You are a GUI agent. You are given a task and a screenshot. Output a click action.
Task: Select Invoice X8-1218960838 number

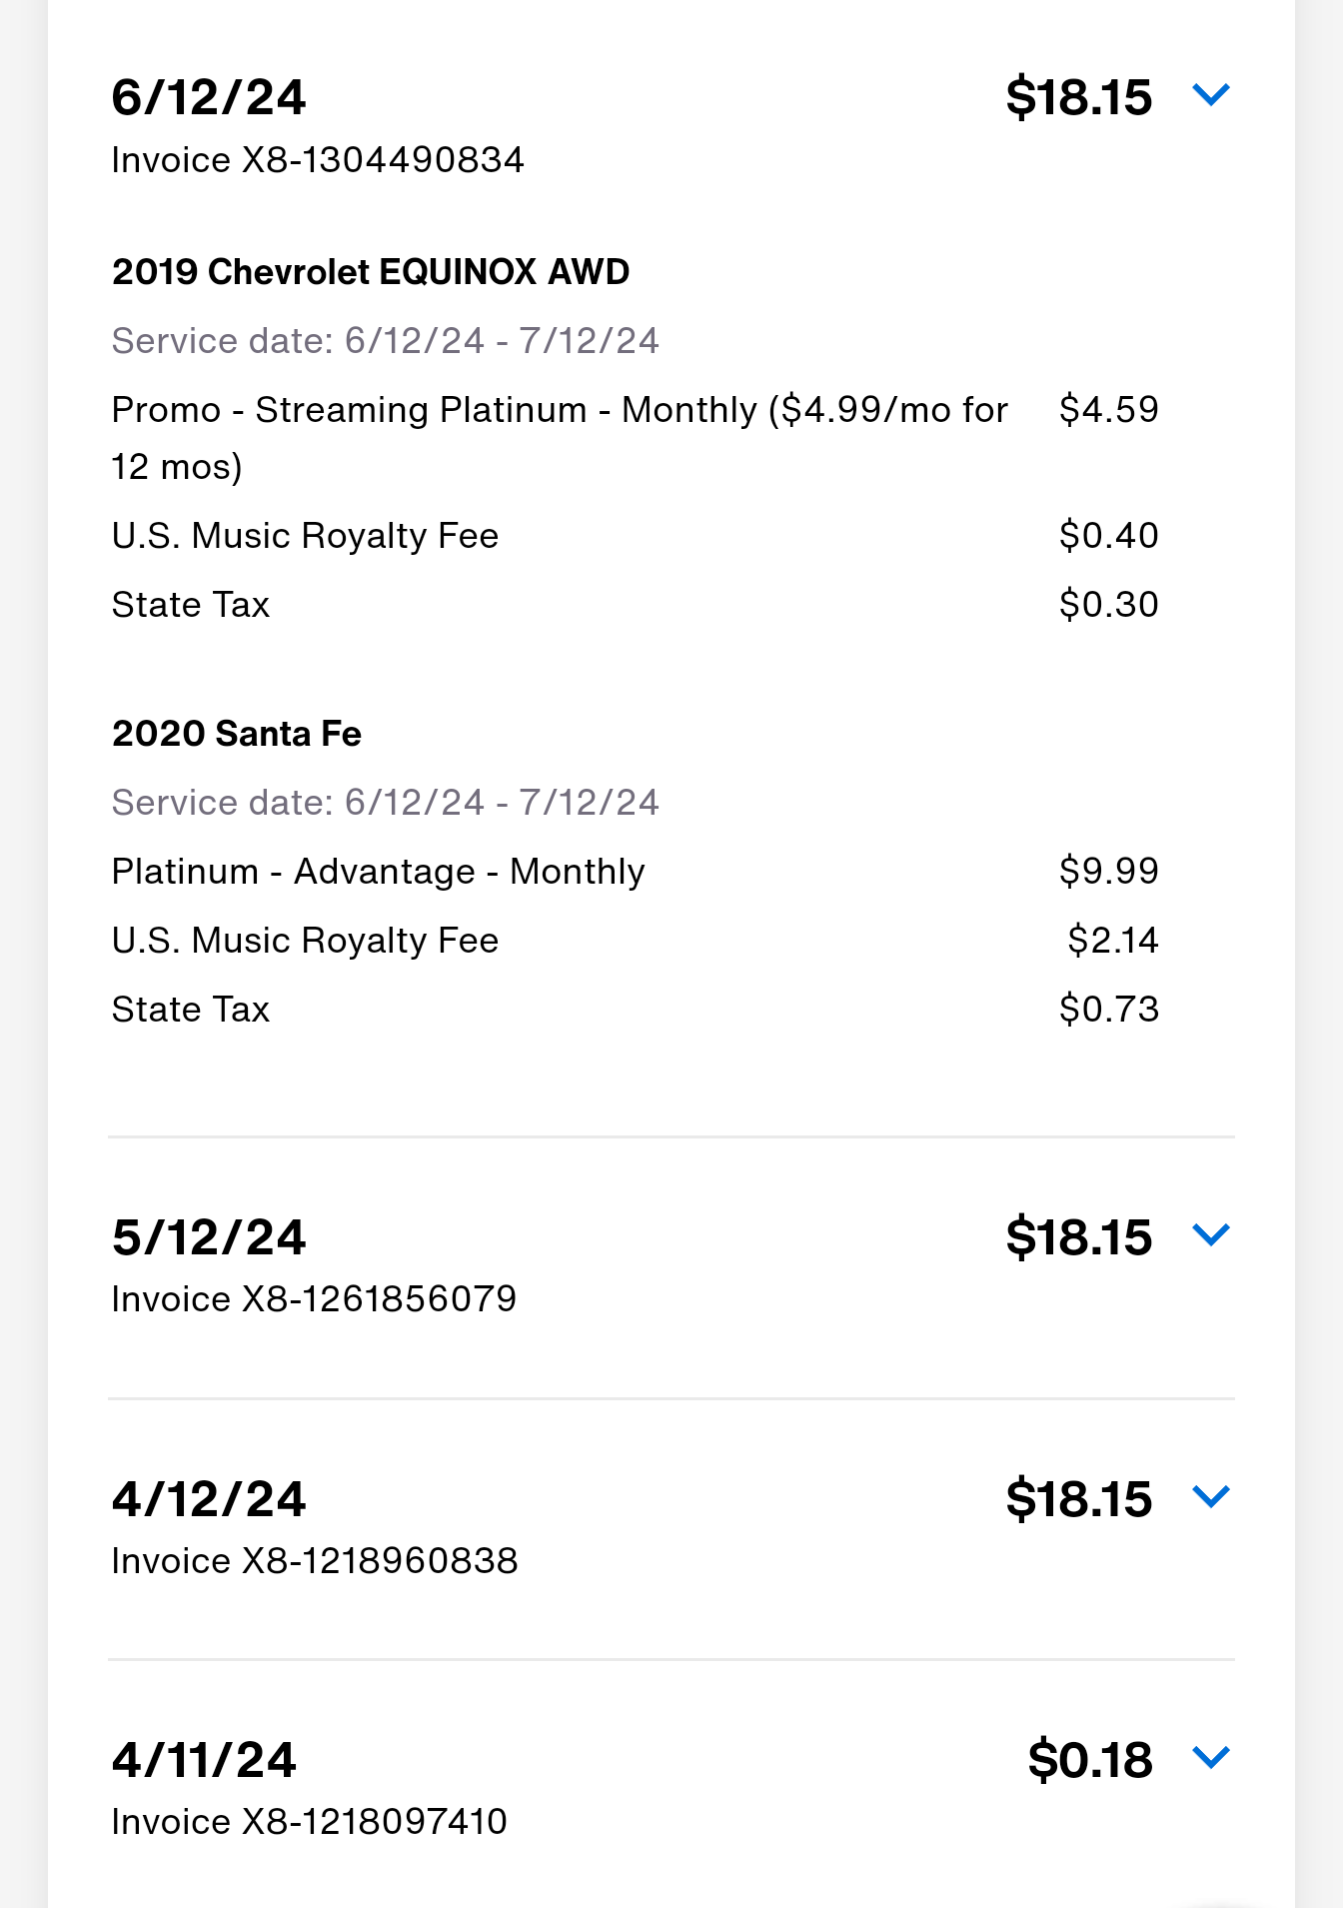(314, 1561)
